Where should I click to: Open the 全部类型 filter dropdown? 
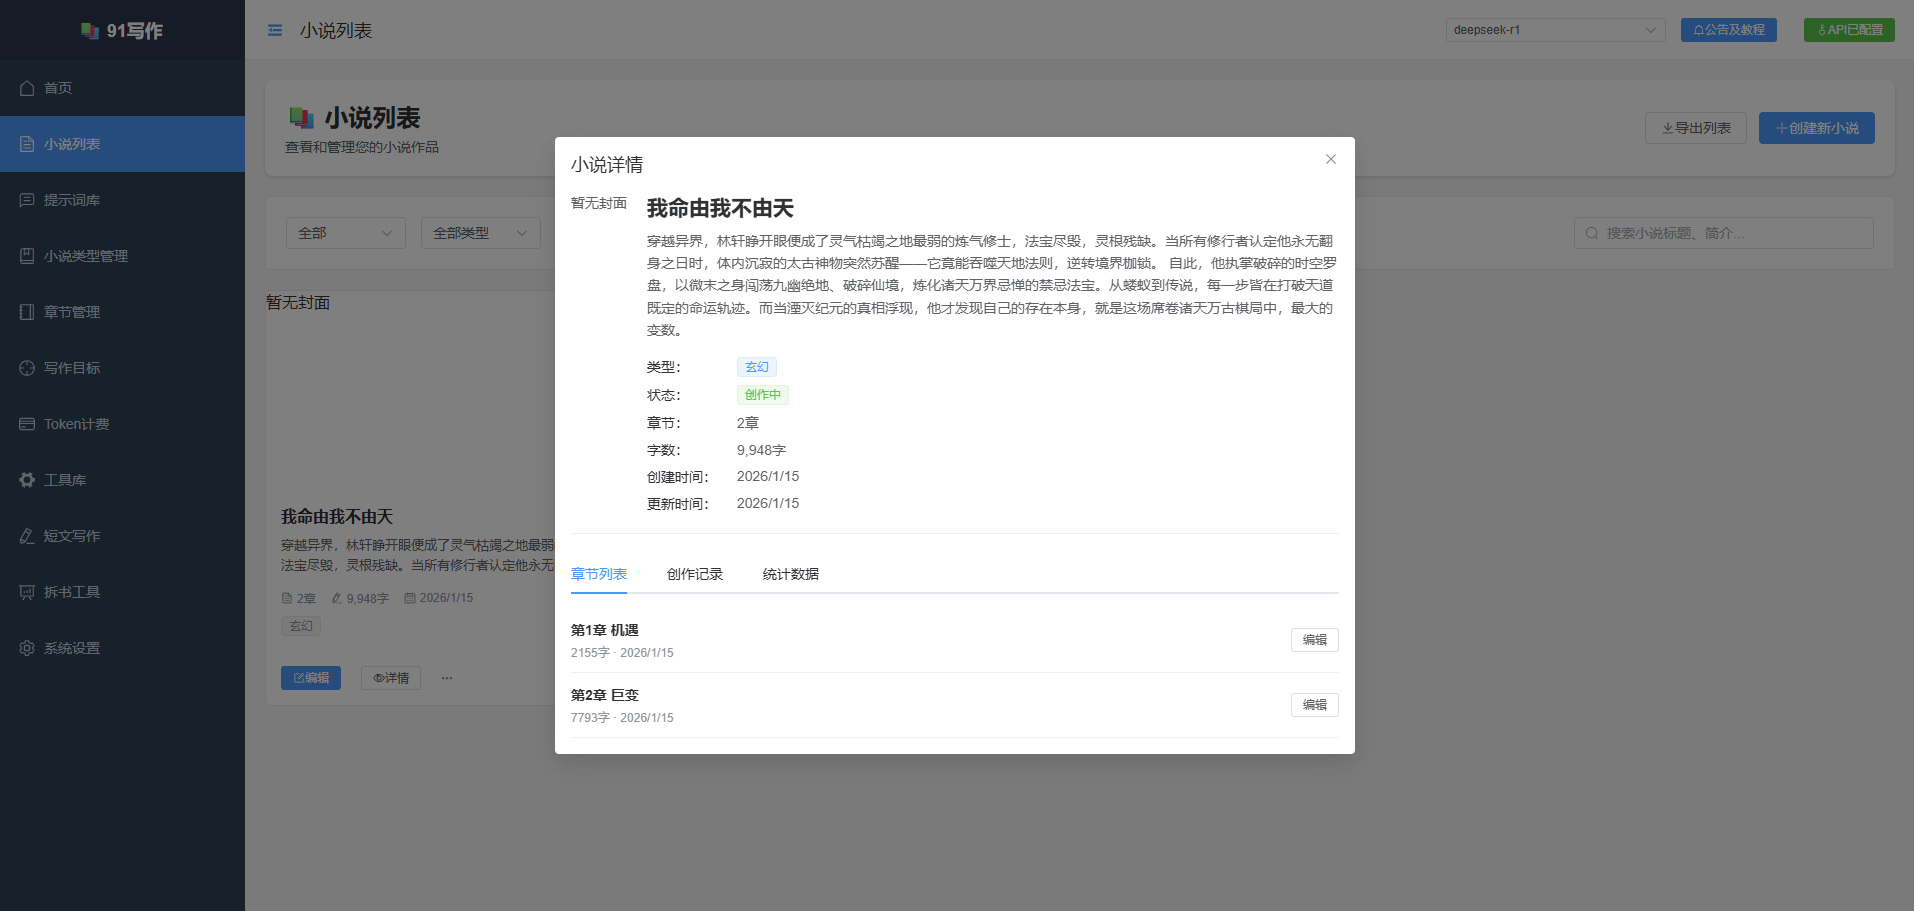[480, 233]
